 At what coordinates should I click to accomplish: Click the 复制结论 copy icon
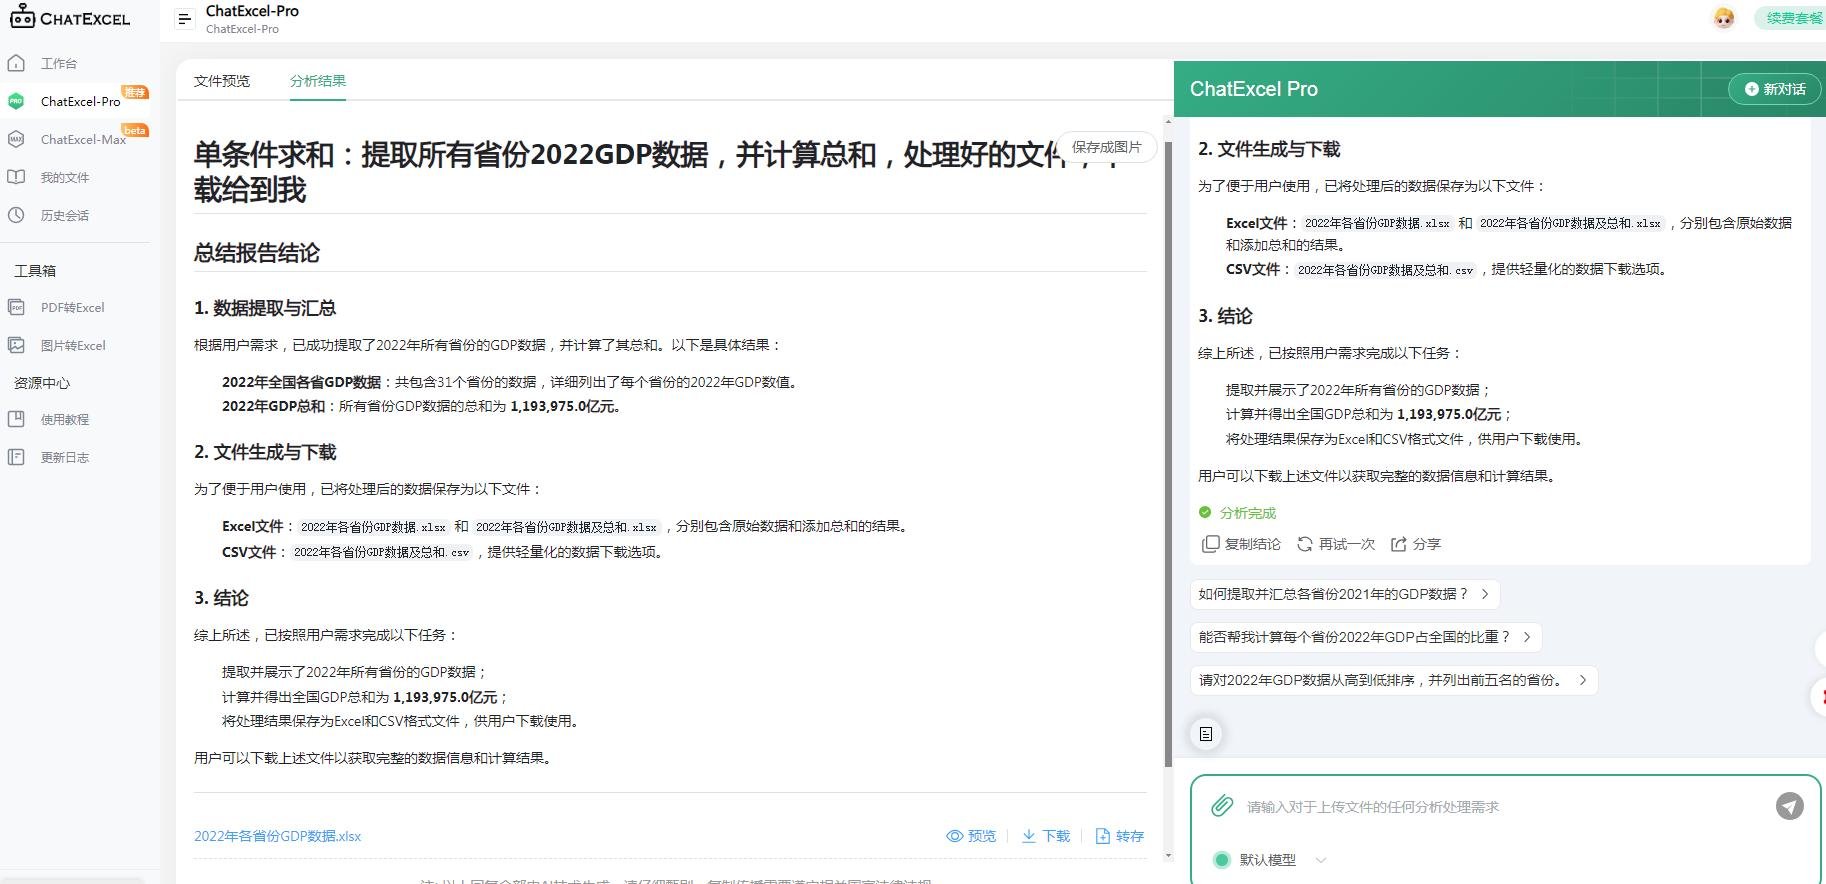pyautogui.click(x=1210, y=544)
